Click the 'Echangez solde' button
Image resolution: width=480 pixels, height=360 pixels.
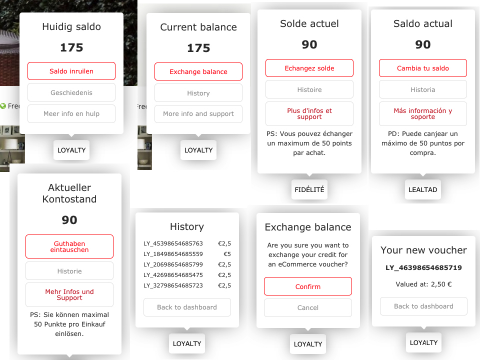(309, 68)
